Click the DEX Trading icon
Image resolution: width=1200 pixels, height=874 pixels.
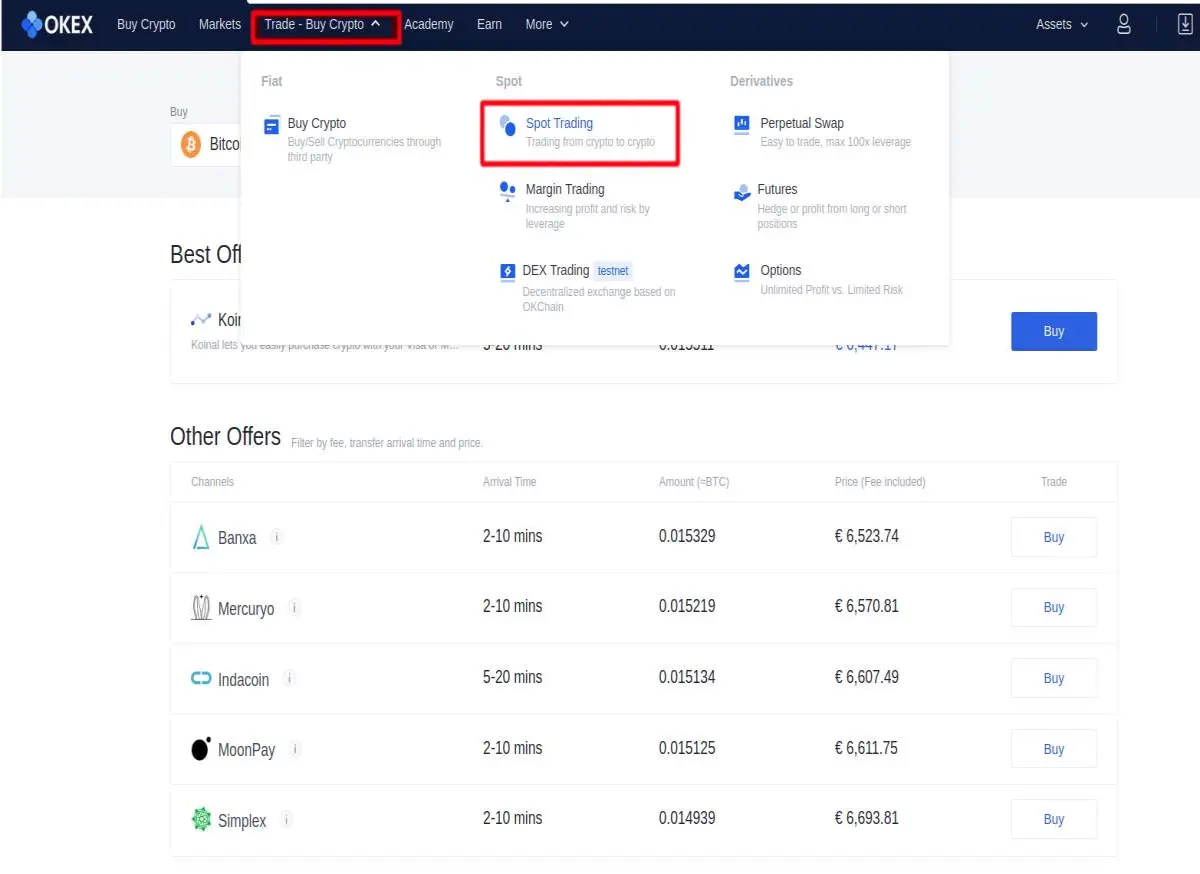(x=507, y=272)
